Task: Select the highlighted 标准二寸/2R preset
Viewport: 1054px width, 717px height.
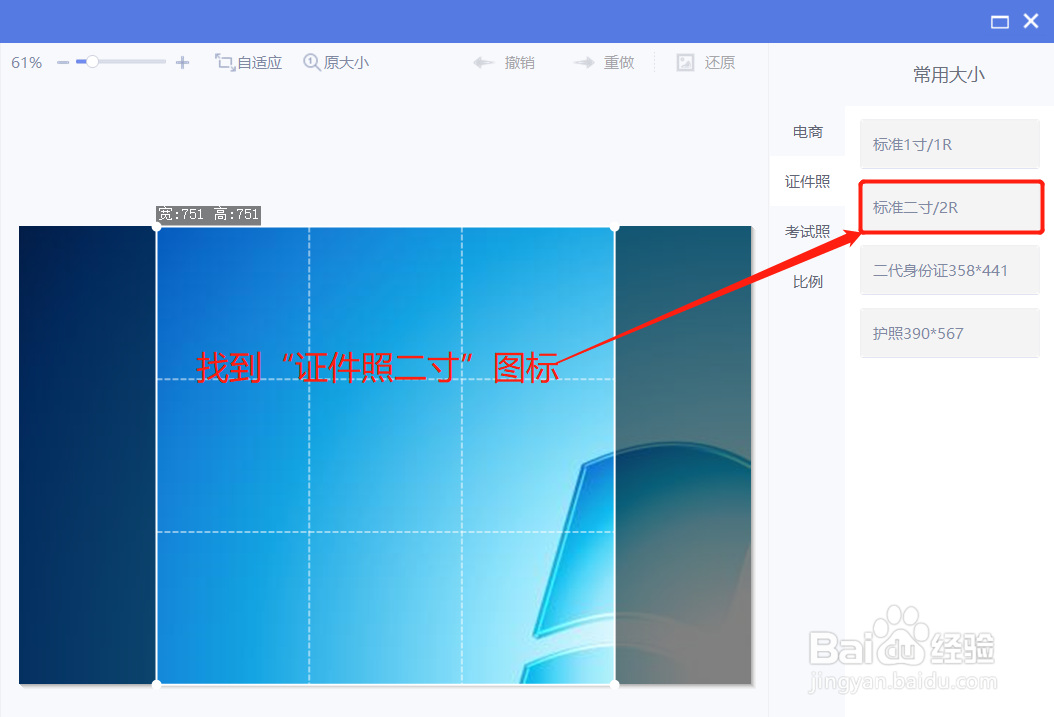Action: click(949, 206)
